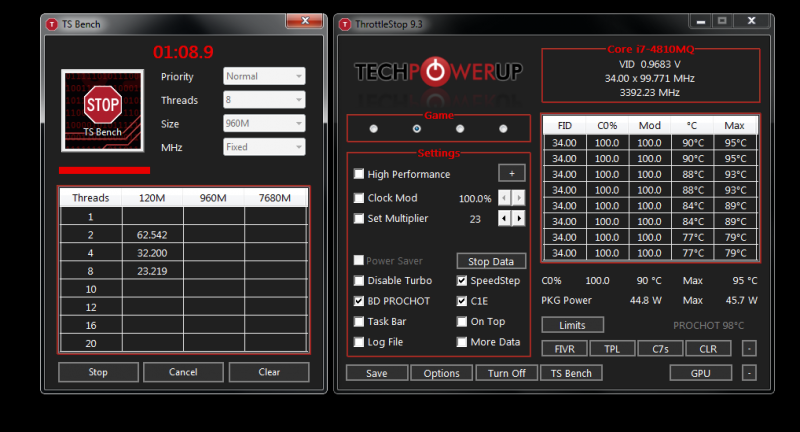Image resolution: width=800 pixels, height=432 pixels.
Task: Select the third Game profile radio button
Action: [x=460, y=129]
